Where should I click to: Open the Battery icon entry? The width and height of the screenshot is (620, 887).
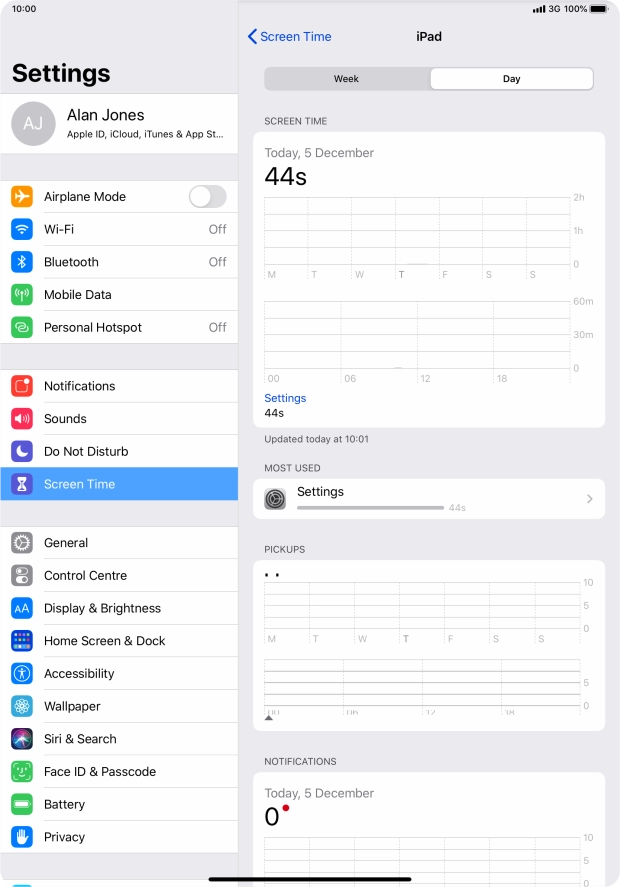pos(22,804)
